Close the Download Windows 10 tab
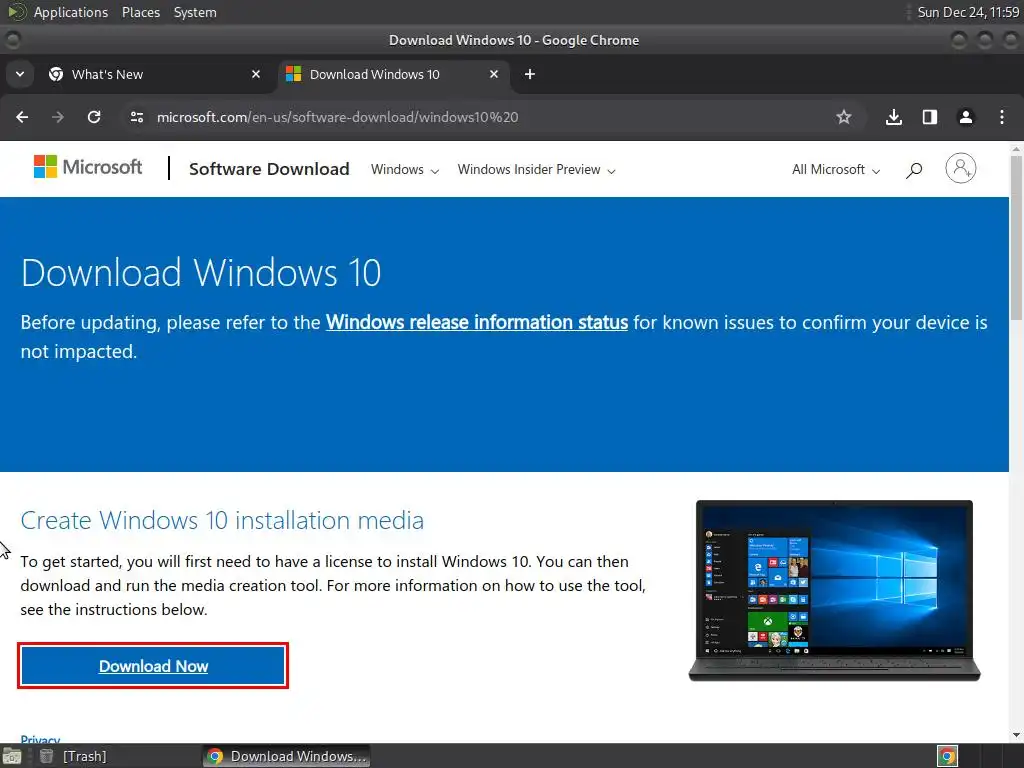 [x=494, y=74]
